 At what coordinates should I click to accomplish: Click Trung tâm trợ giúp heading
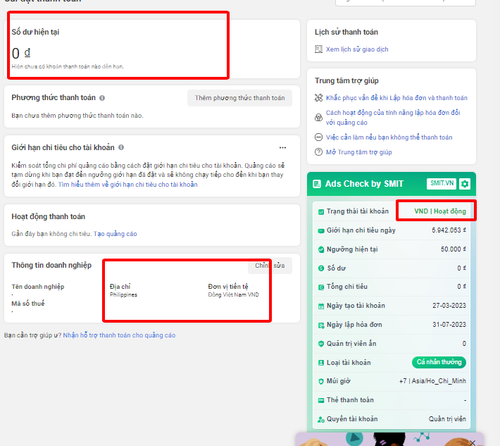coord(347,81)
